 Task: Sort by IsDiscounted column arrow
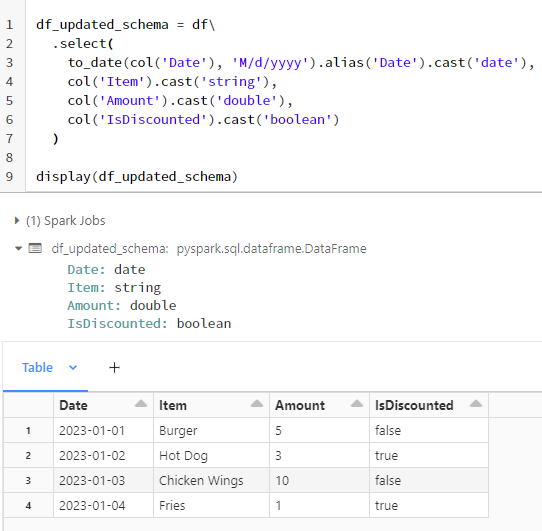click(x=476, y=403)
